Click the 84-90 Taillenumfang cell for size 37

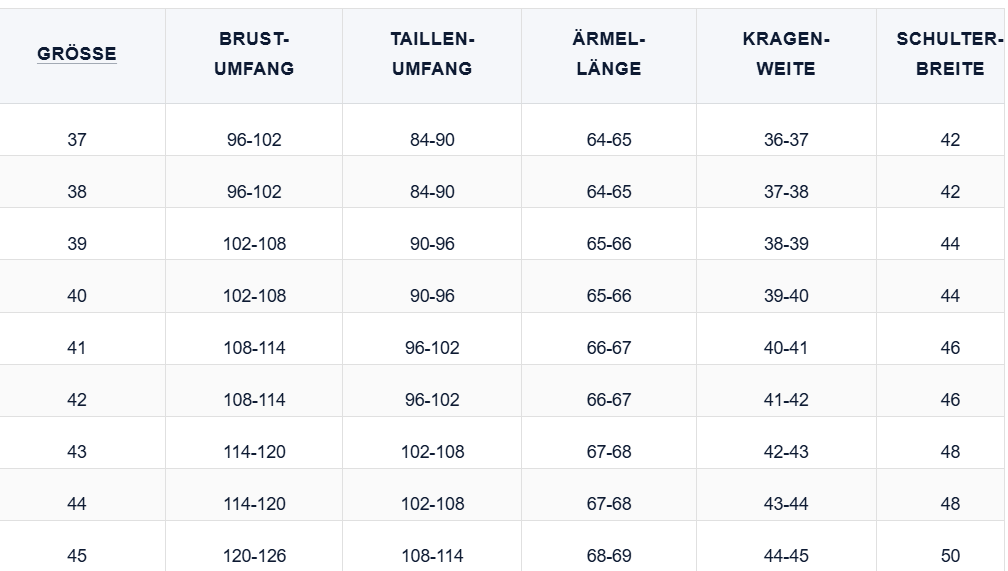432,140
